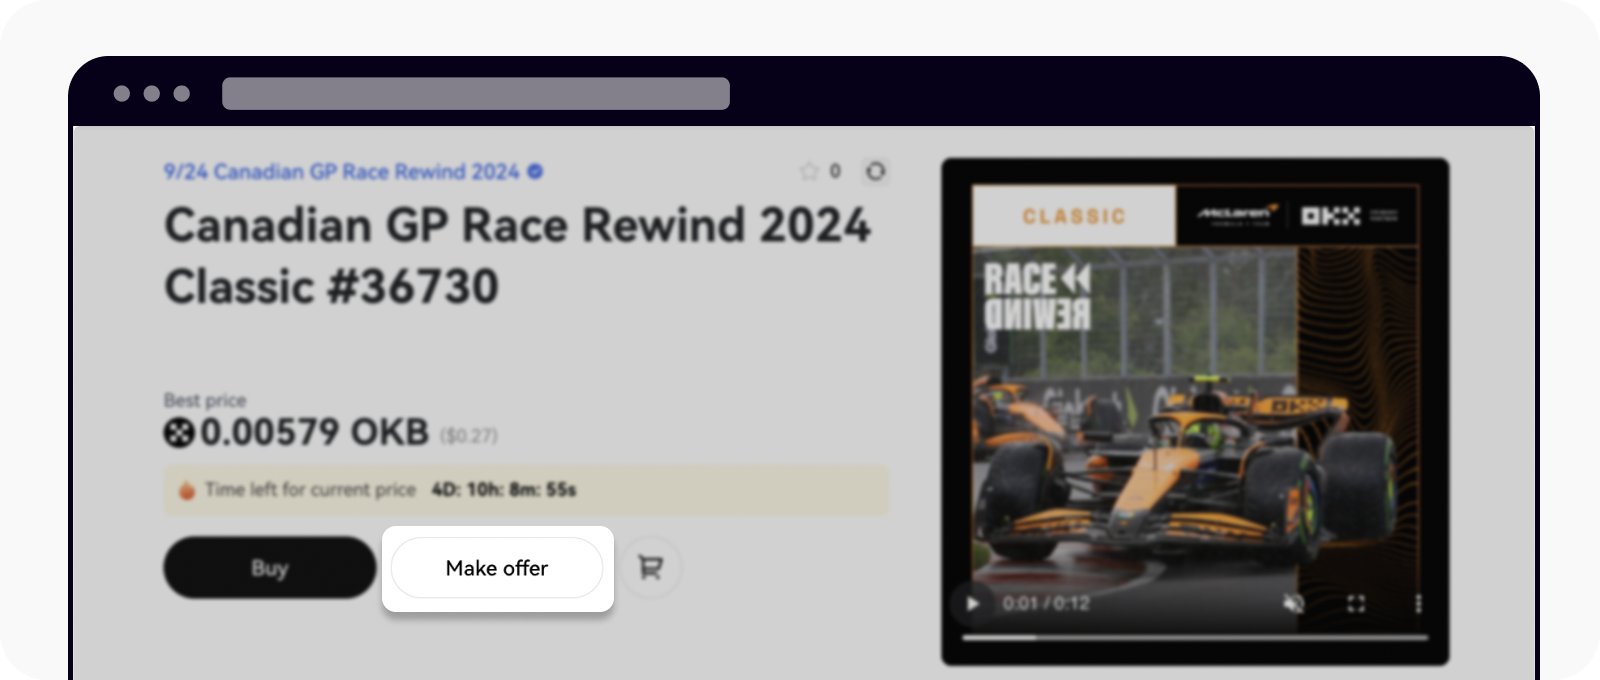Click the fire icon in the countdown banner
This screenshot has width=1600, height=680.
186,490
